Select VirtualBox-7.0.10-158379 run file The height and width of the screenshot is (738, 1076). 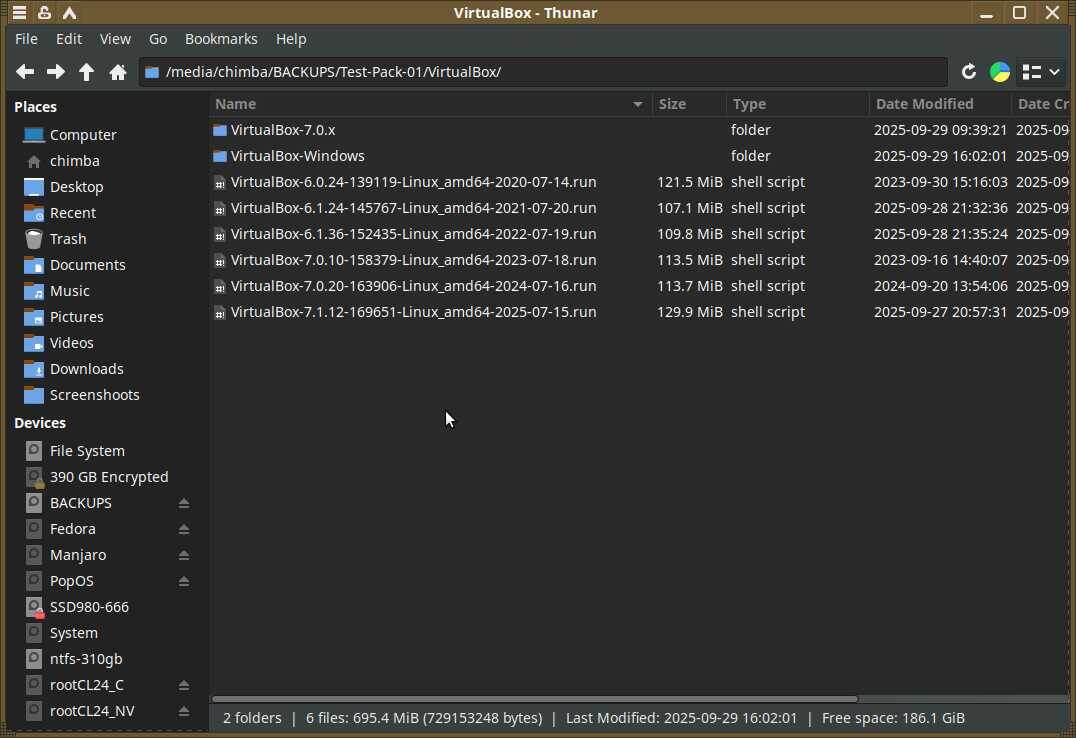(413, 260)
